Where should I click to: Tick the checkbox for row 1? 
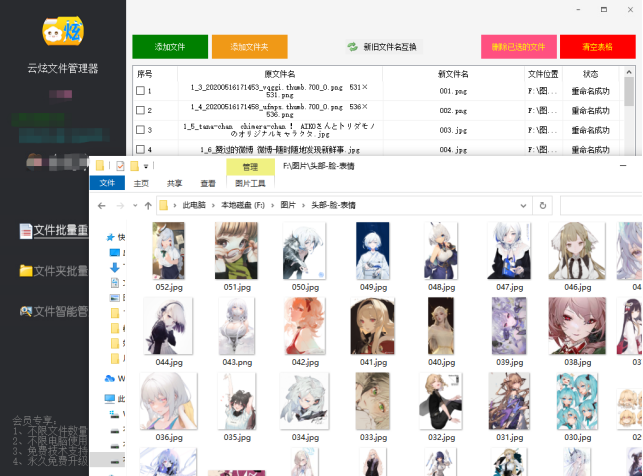[140, 91]
